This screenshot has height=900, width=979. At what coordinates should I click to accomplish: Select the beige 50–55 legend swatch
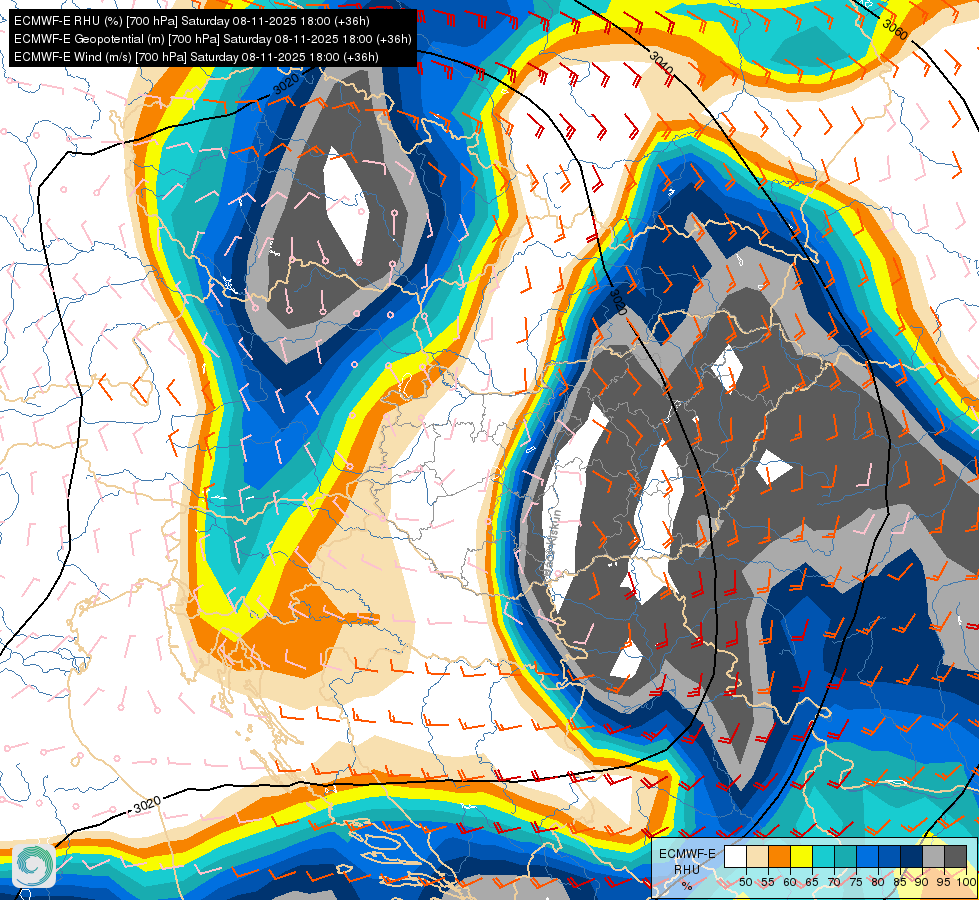[x=757, y=856]
